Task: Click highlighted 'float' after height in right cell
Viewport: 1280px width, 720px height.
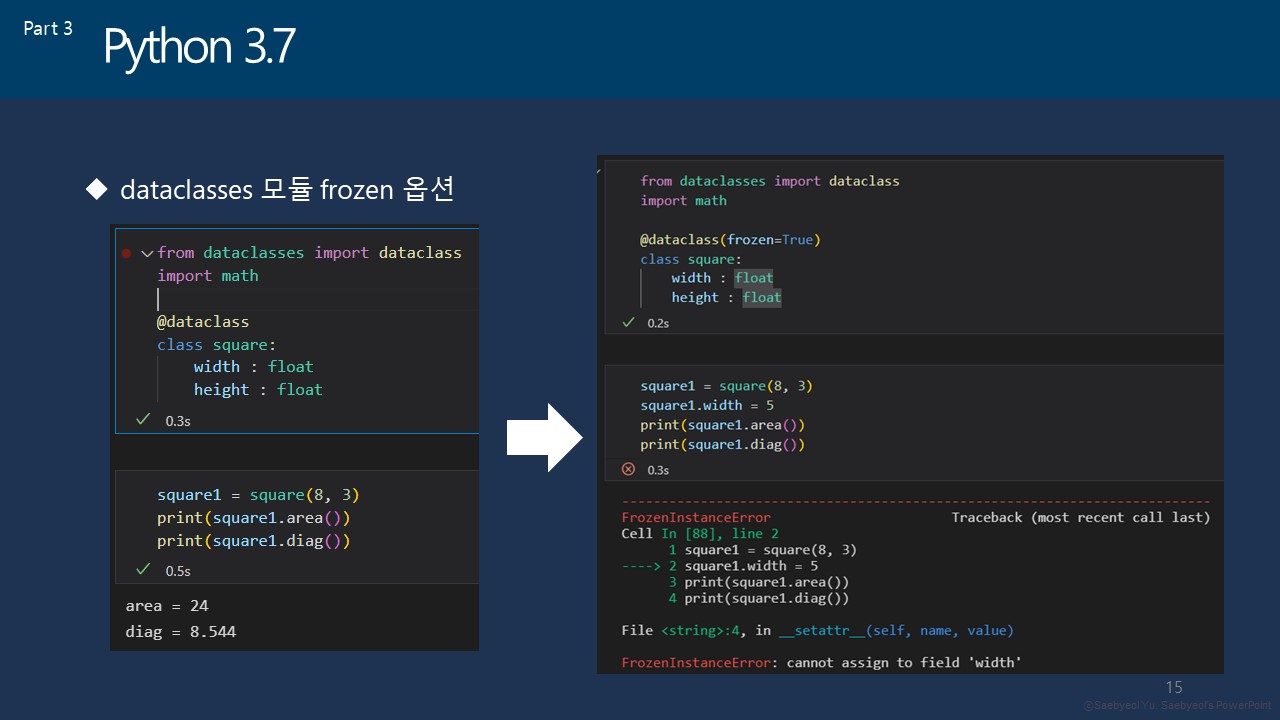Action: tap(762, 297)
